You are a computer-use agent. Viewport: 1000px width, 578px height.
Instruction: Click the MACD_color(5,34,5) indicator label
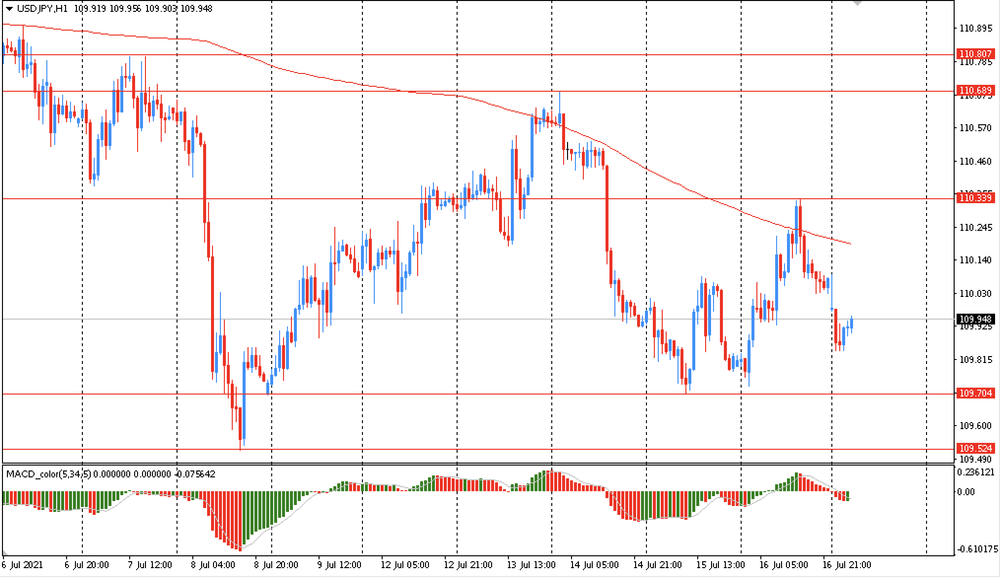(x=48, y=474)
